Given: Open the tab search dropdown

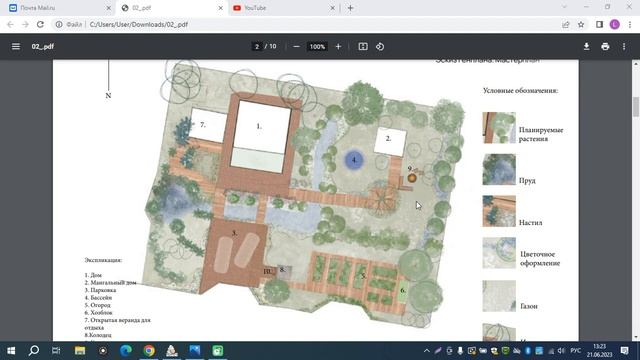Looking at the screenshot, I should [564, 7].
